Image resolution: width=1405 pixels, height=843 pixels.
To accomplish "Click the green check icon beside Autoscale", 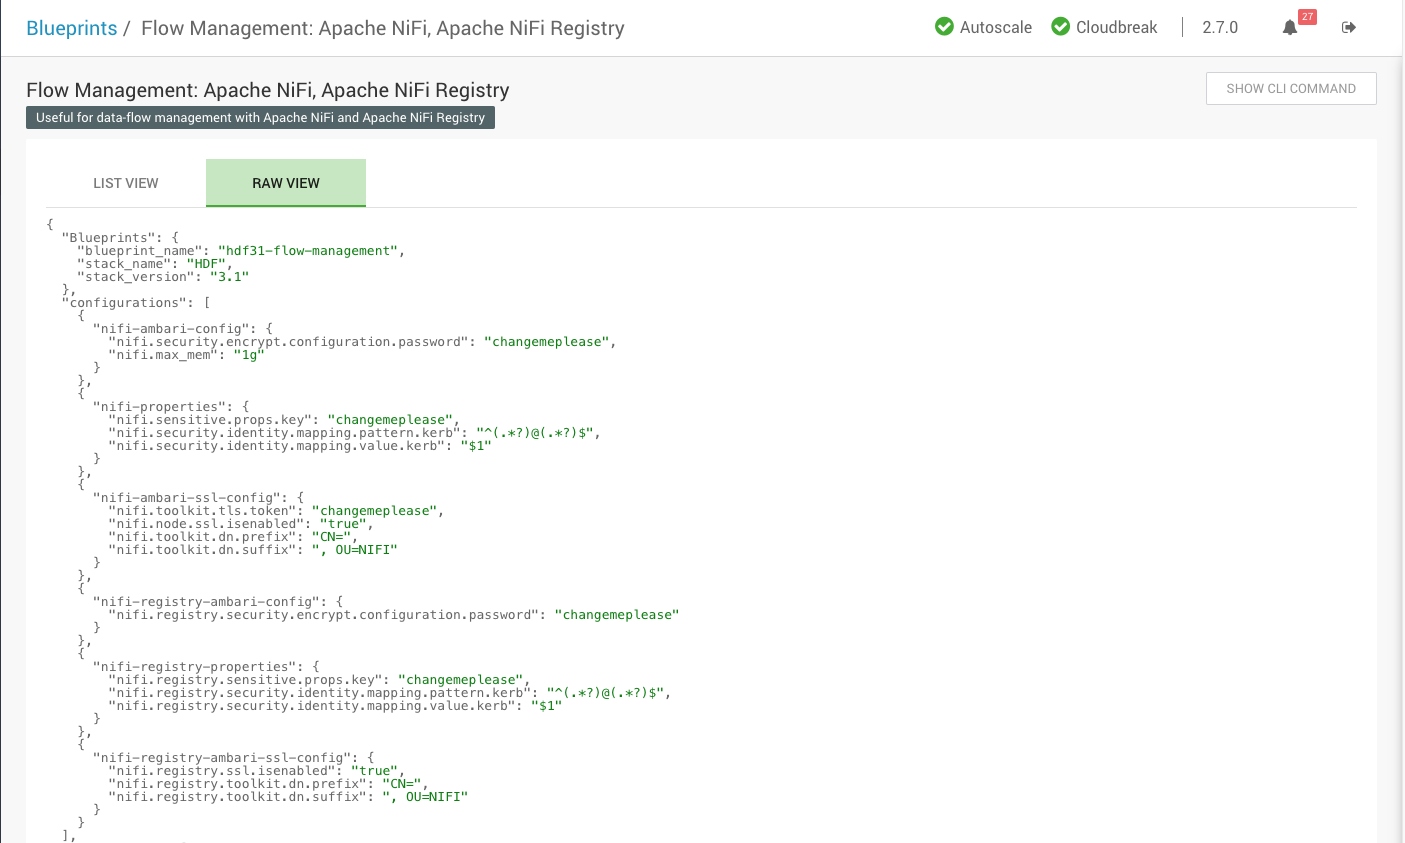I will (944, 26).
